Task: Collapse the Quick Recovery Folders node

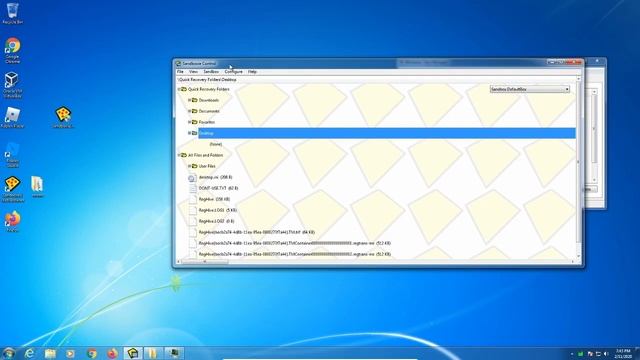Action: (179, 89)
